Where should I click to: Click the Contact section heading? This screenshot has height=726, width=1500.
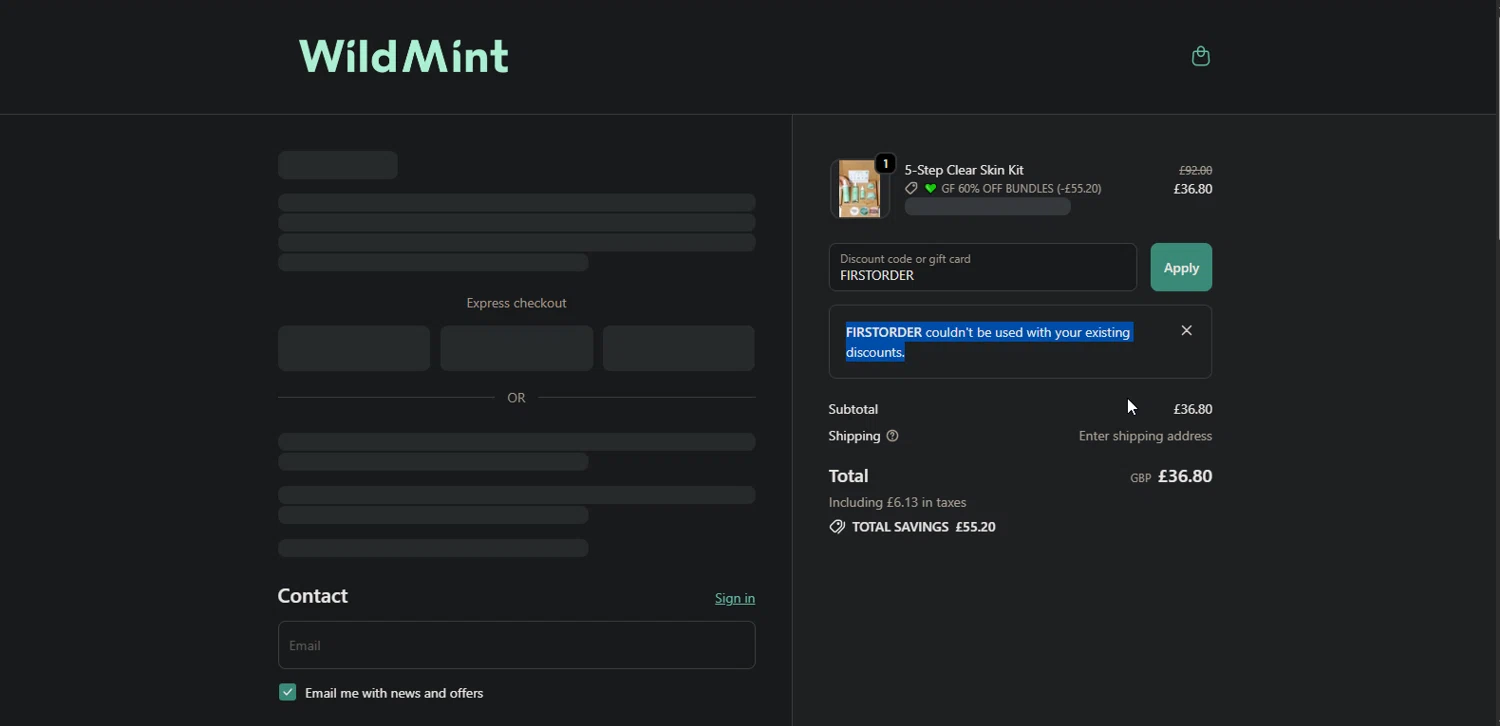tap(313, 596)
